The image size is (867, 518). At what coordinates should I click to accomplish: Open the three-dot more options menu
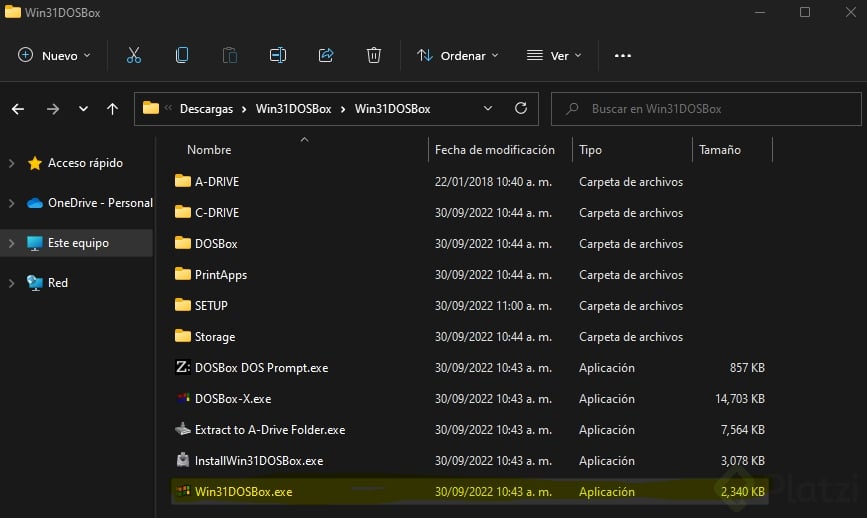point(623,56)
